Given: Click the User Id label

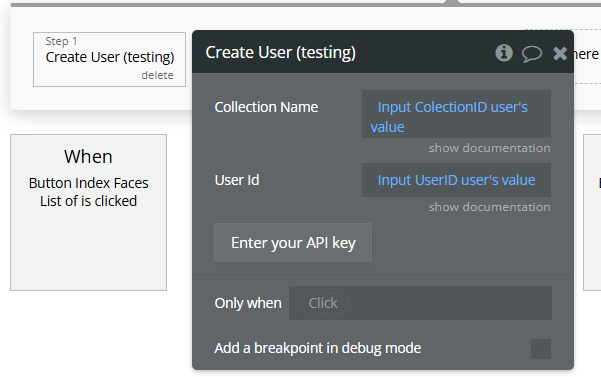Looking at the screenshot, I should tap(237, 180).
